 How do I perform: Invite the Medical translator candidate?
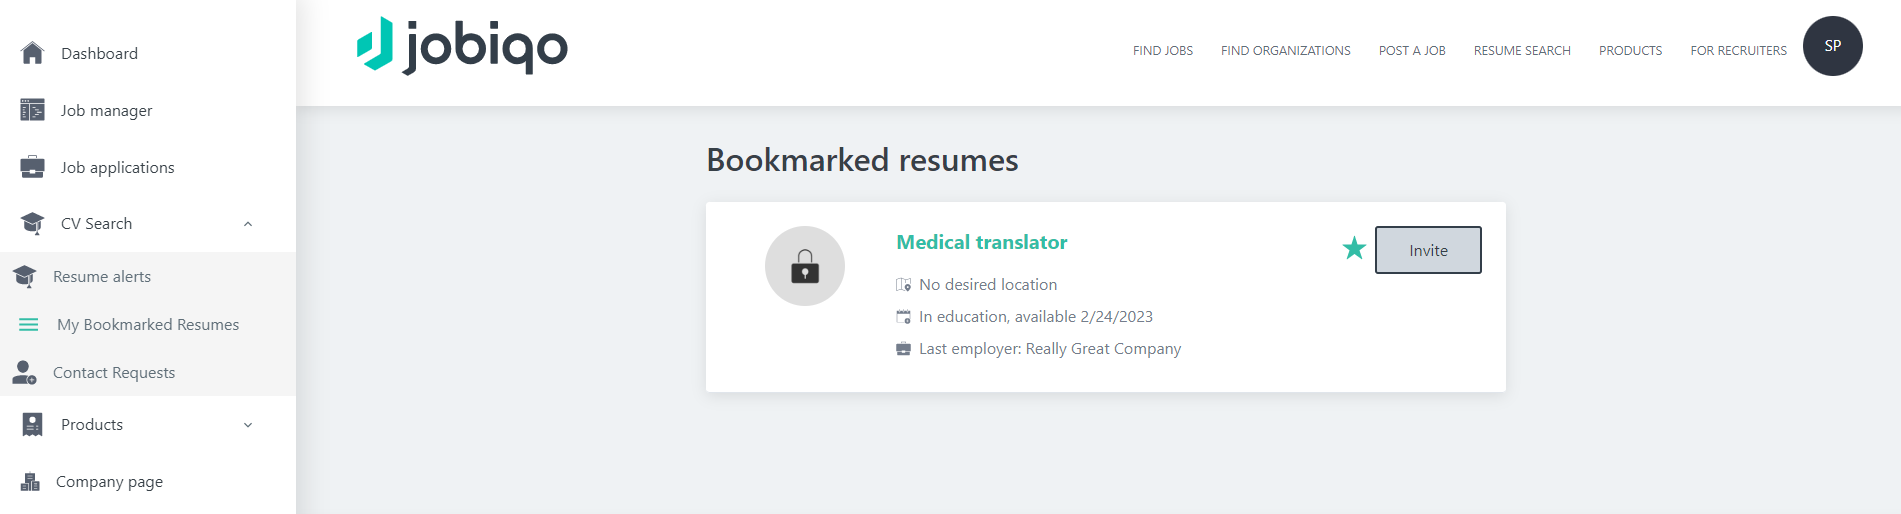point(1428,250)
